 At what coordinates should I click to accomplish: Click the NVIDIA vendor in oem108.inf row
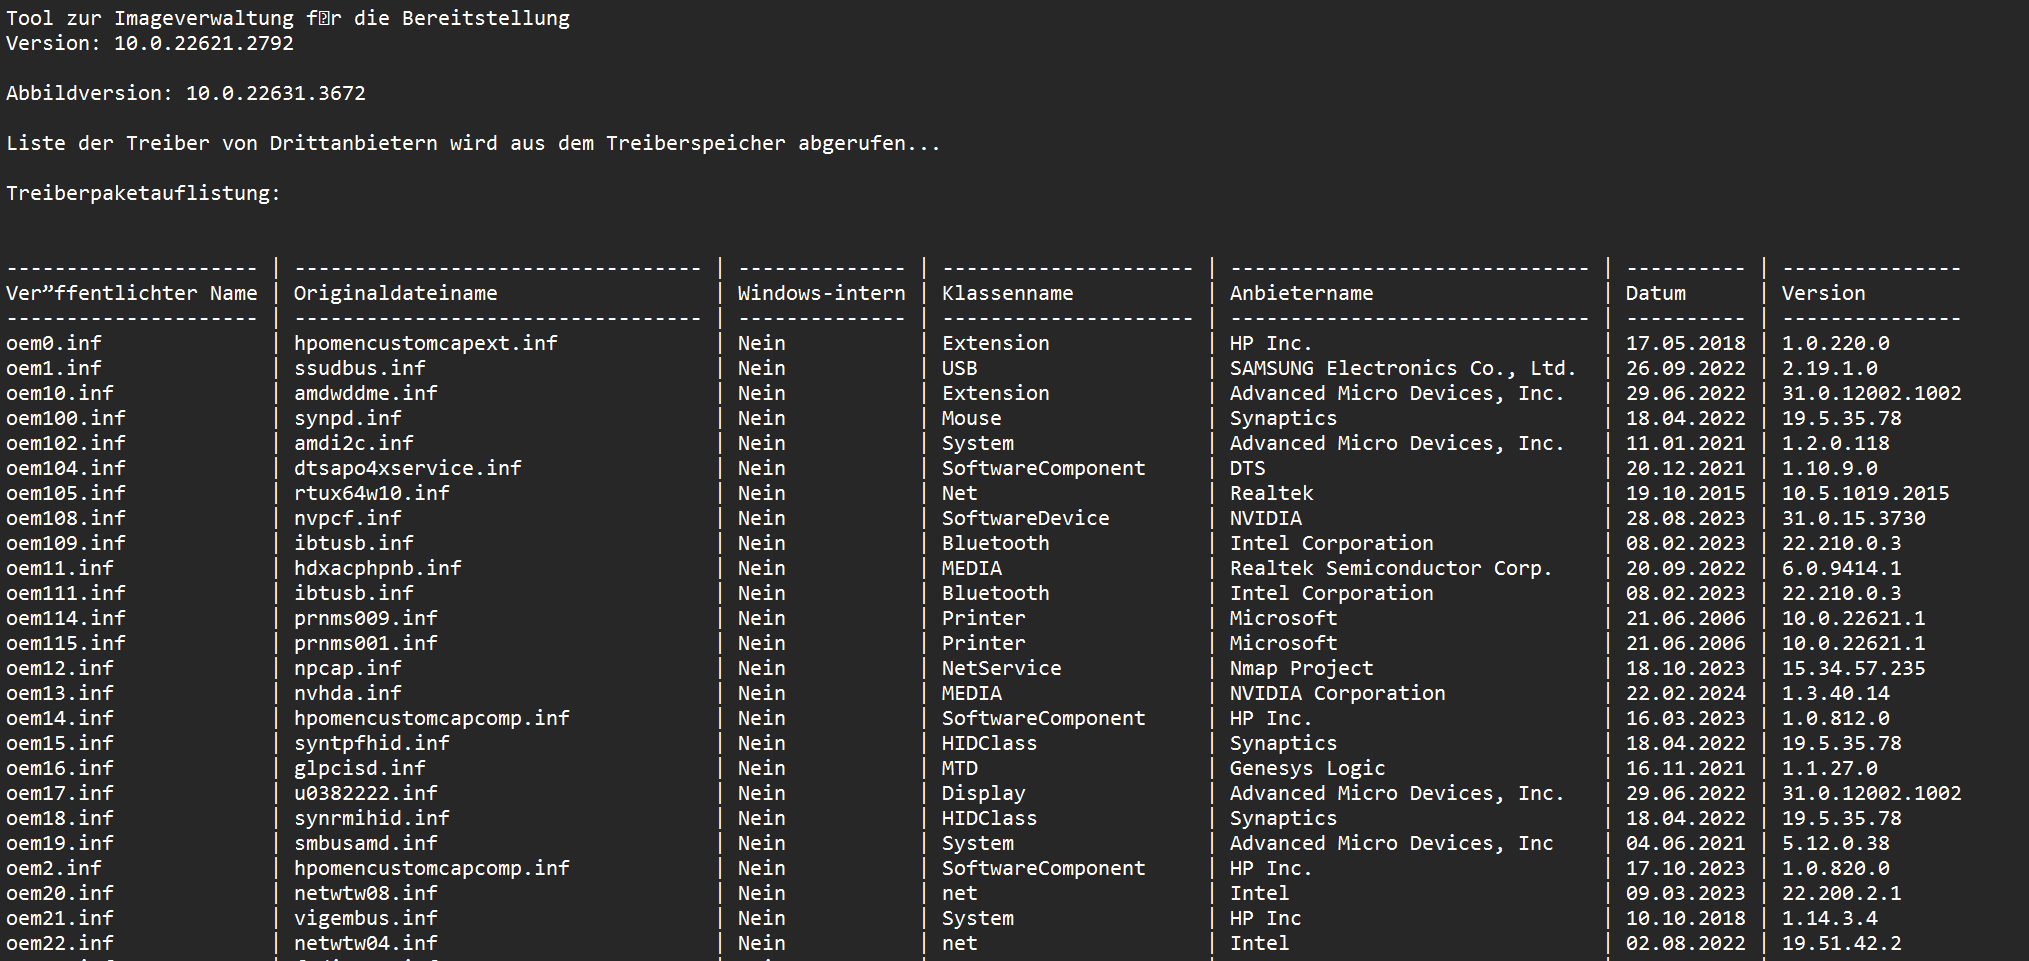click(1265, 518)
